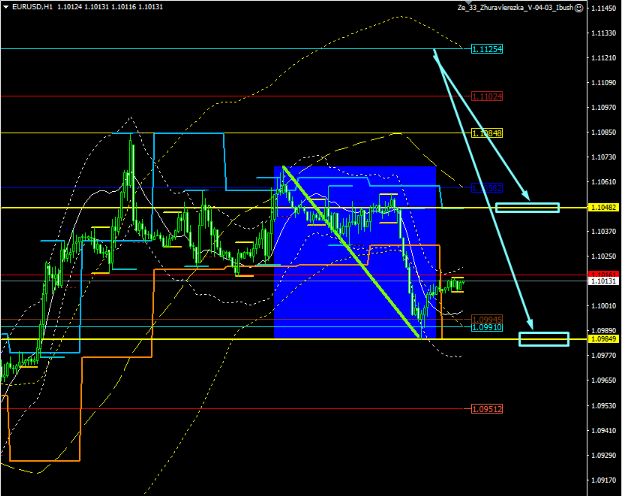Image resolution: width=623 pixels, height=496 pixels.
Task: Click the yellow 1.10482 price axis tag
Action: (600, 207)
